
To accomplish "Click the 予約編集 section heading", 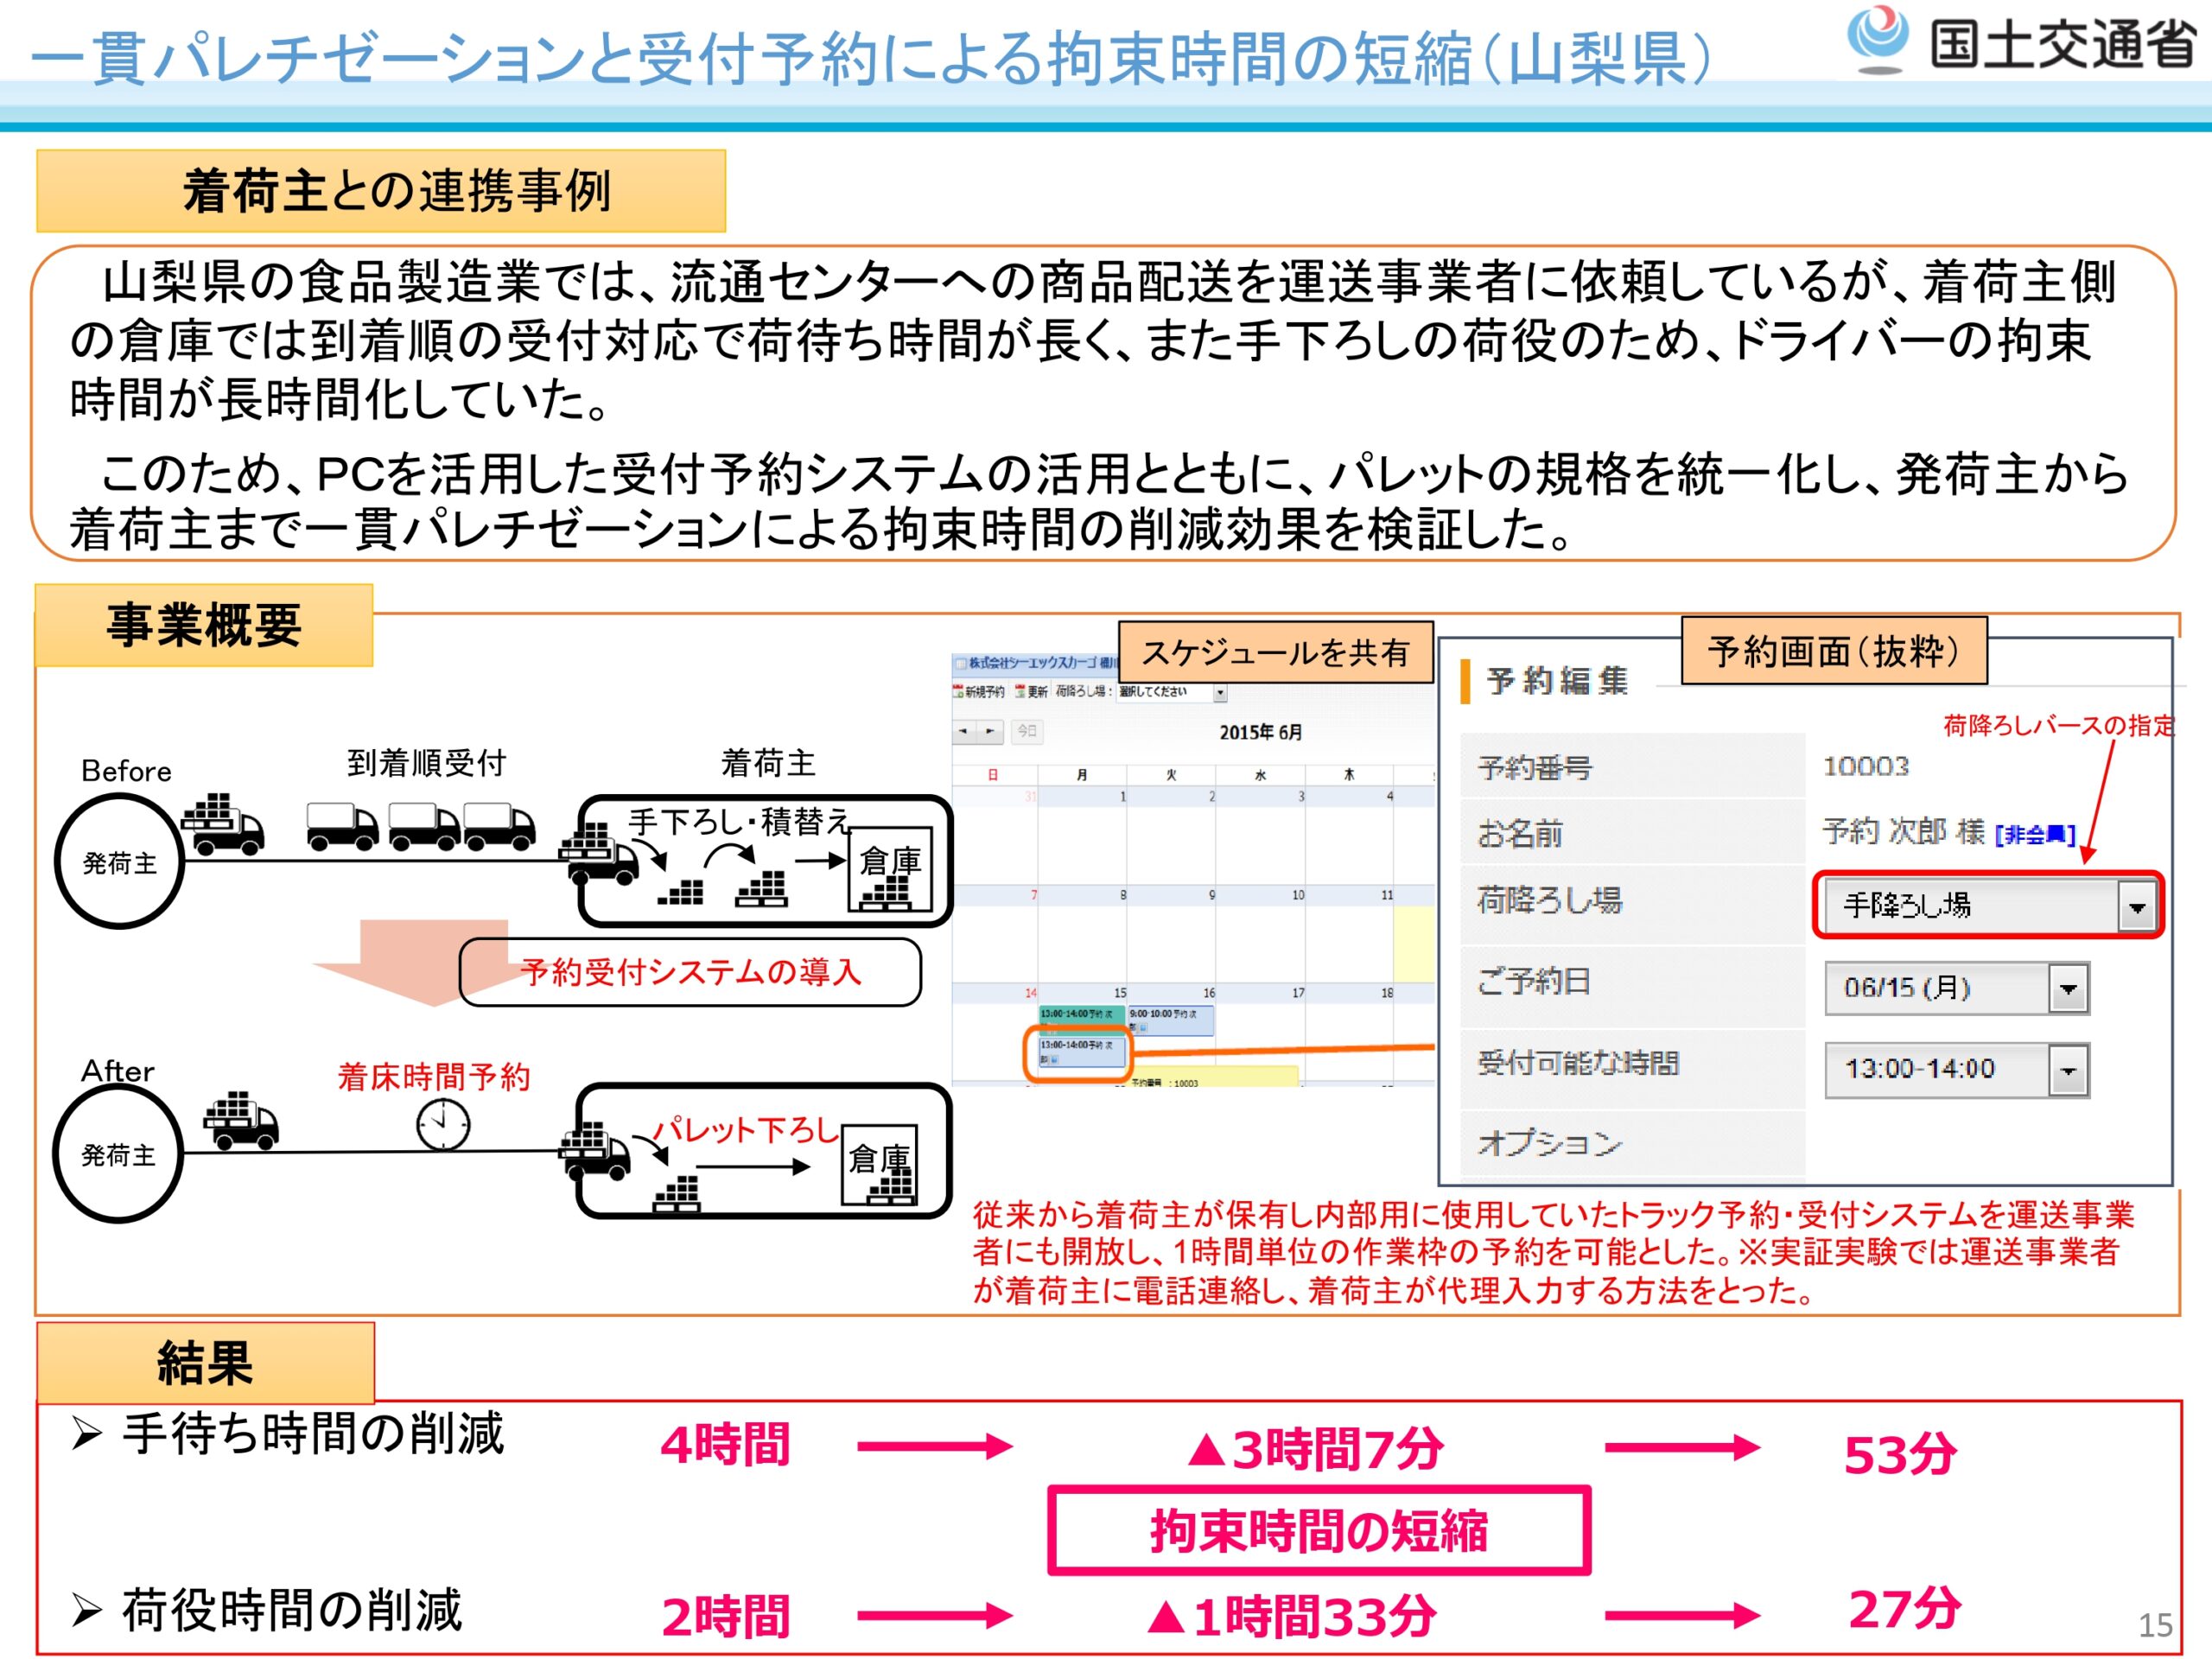I will (1556, 682).
